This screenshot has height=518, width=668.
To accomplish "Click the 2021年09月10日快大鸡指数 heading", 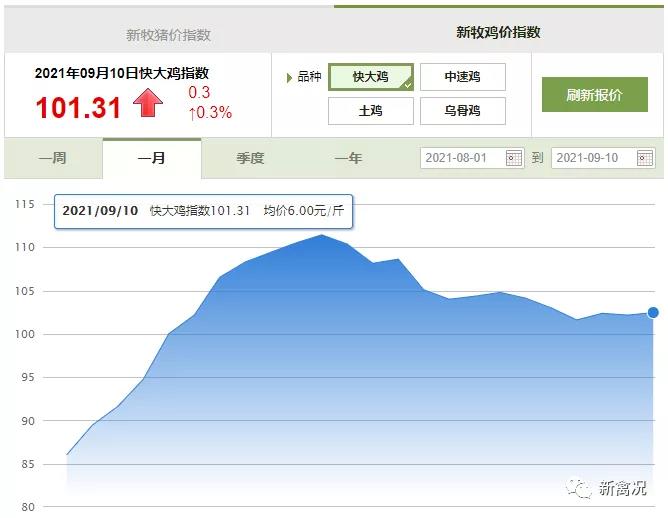I will click(122, 73).
